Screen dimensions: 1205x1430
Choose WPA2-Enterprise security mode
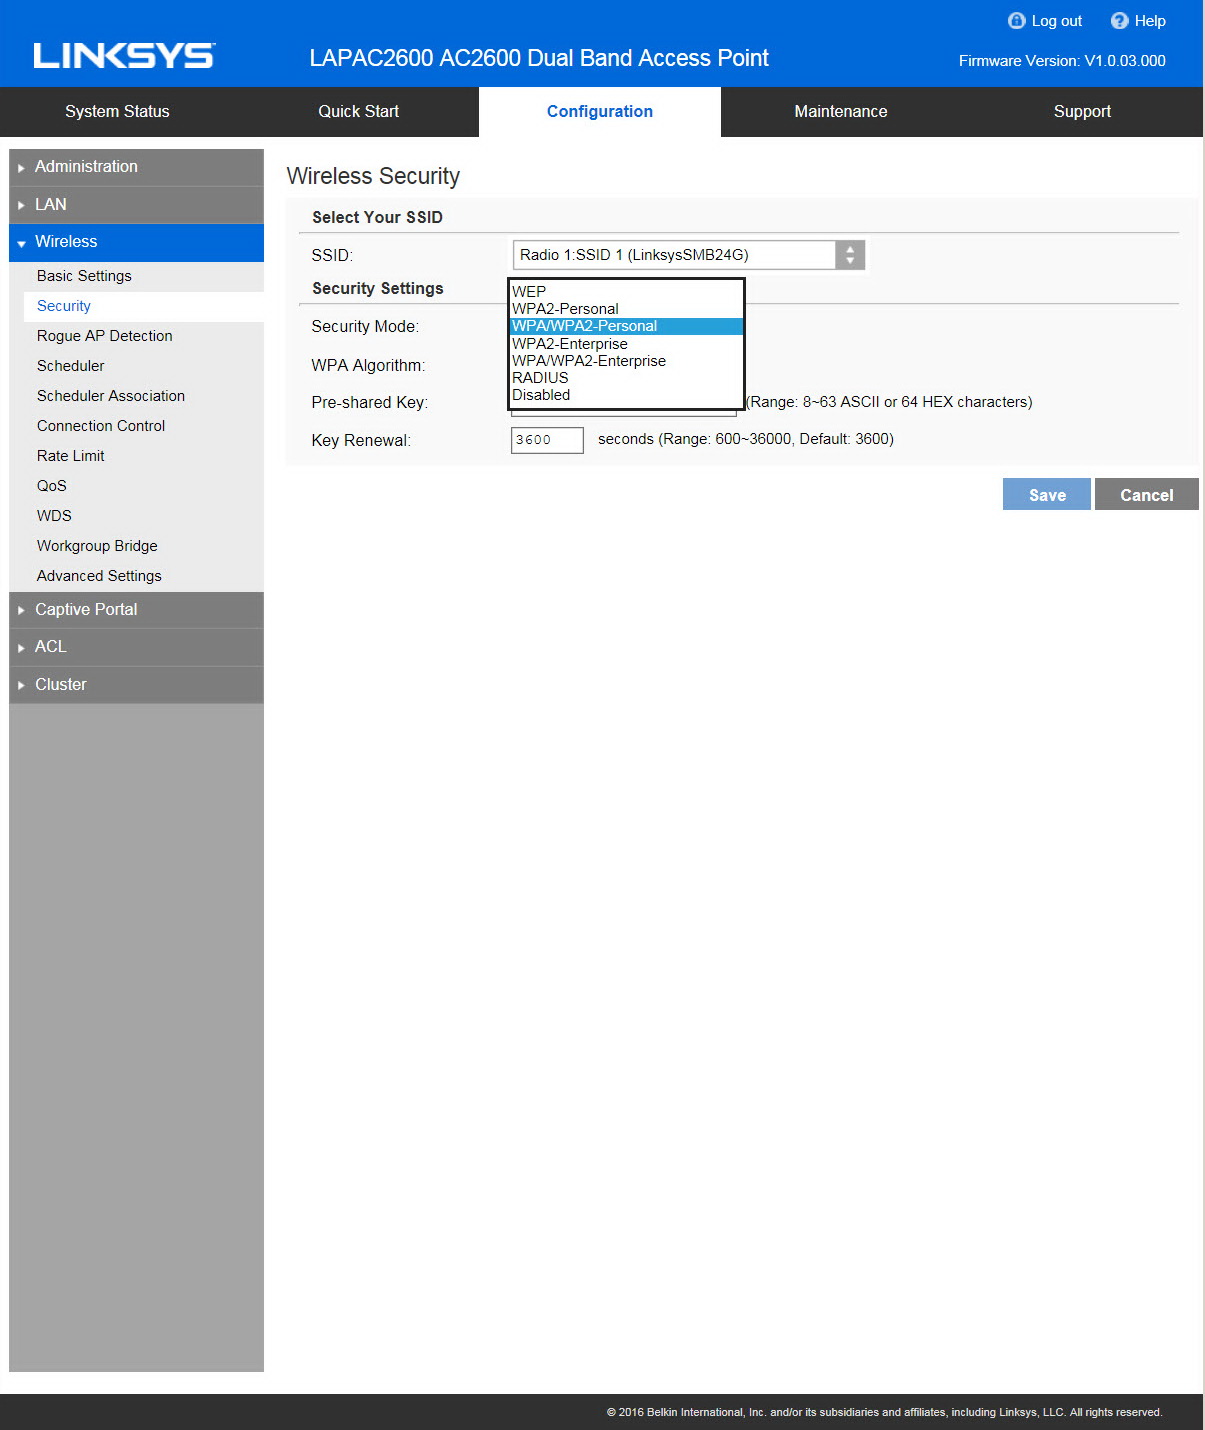[626, 344]
